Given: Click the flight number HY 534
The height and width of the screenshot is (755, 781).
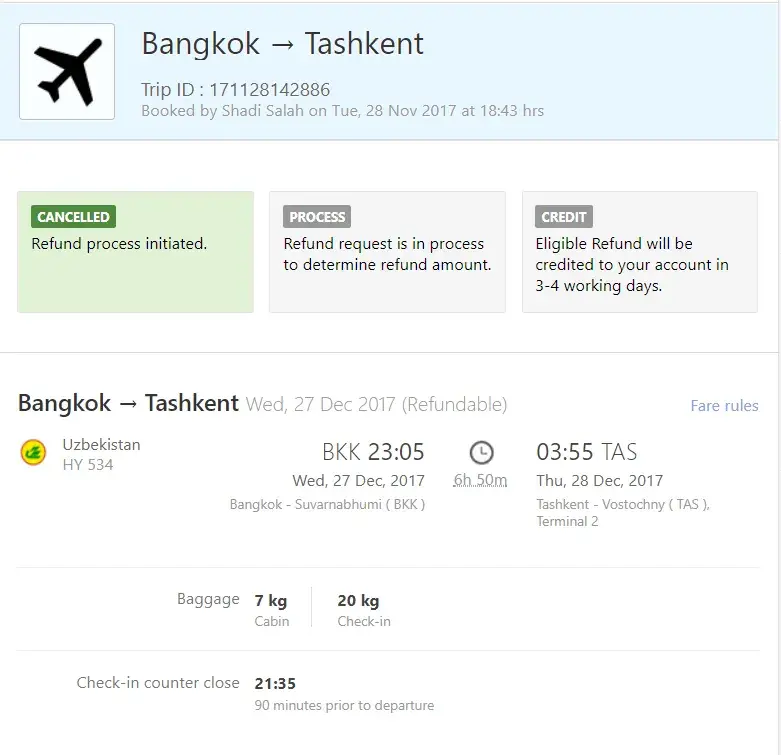Looking at the screenshot, I should pos(88,465).
